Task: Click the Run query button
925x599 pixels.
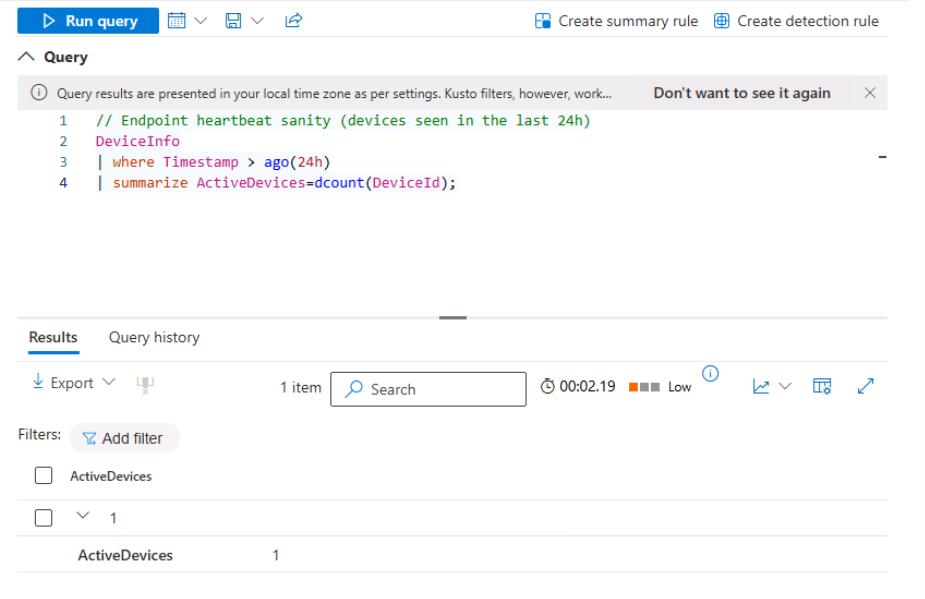Action: tap(86, 21)
